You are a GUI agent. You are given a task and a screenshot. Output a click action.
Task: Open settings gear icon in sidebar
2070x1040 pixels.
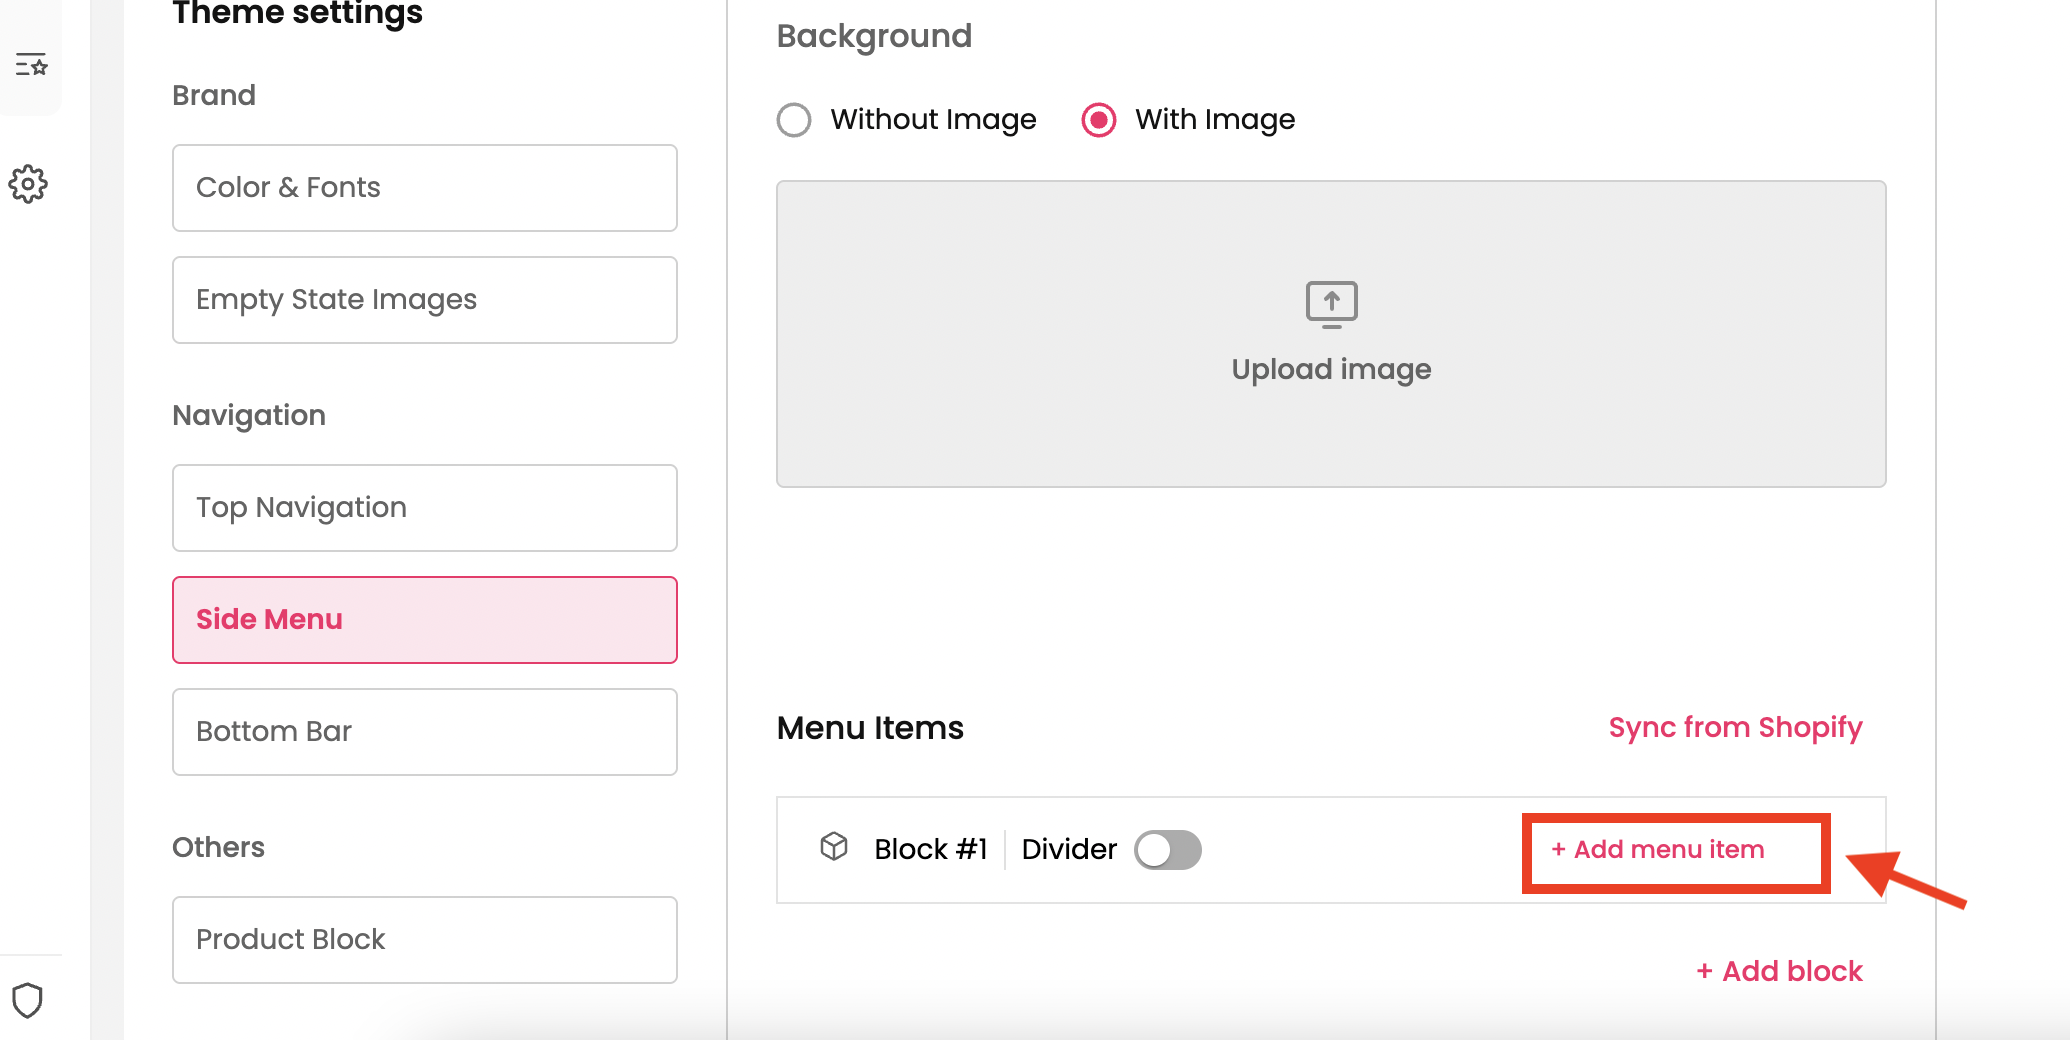(x=28, y=184)
